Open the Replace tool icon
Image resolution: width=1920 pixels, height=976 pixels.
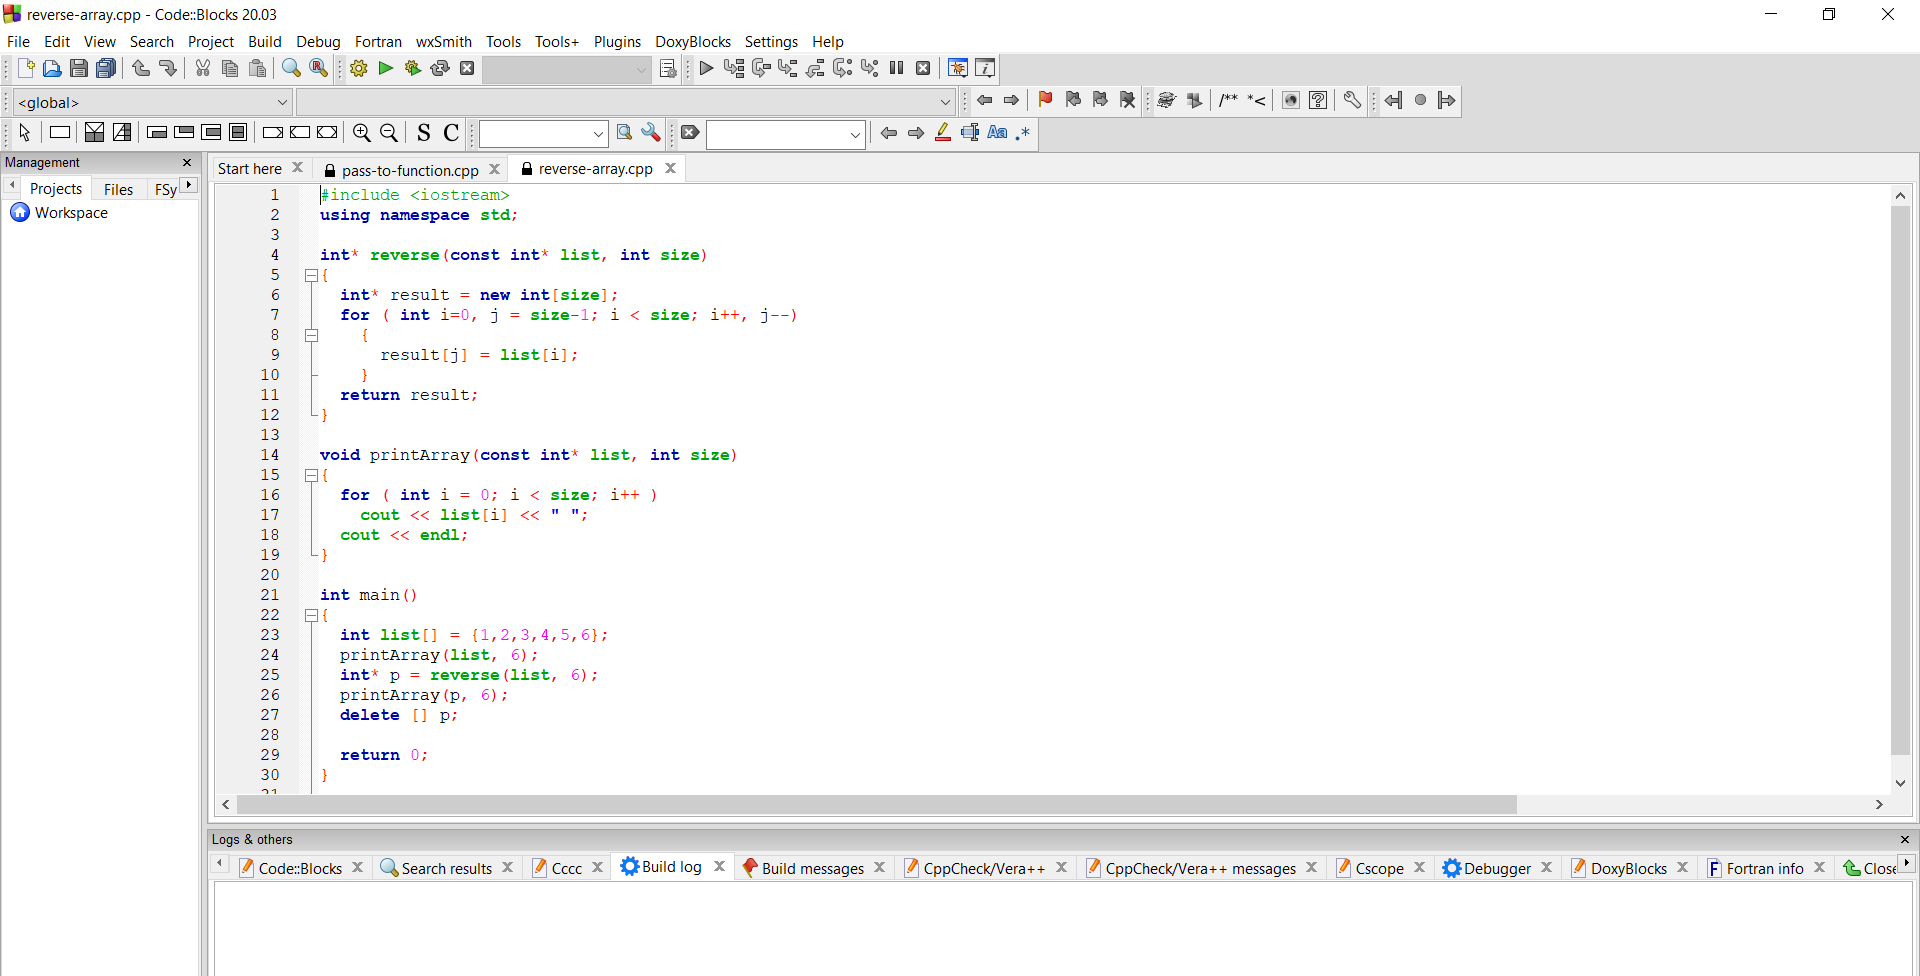tap(318, 68)
